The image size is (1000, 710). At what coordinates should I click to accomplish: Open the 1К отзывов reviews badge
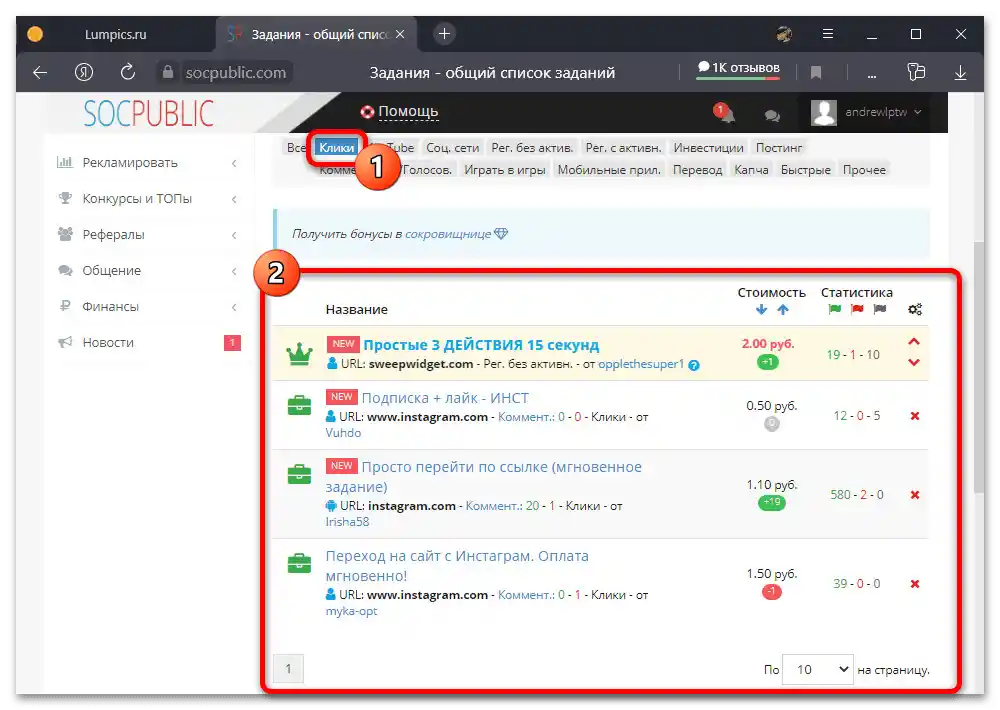point(738,68)
